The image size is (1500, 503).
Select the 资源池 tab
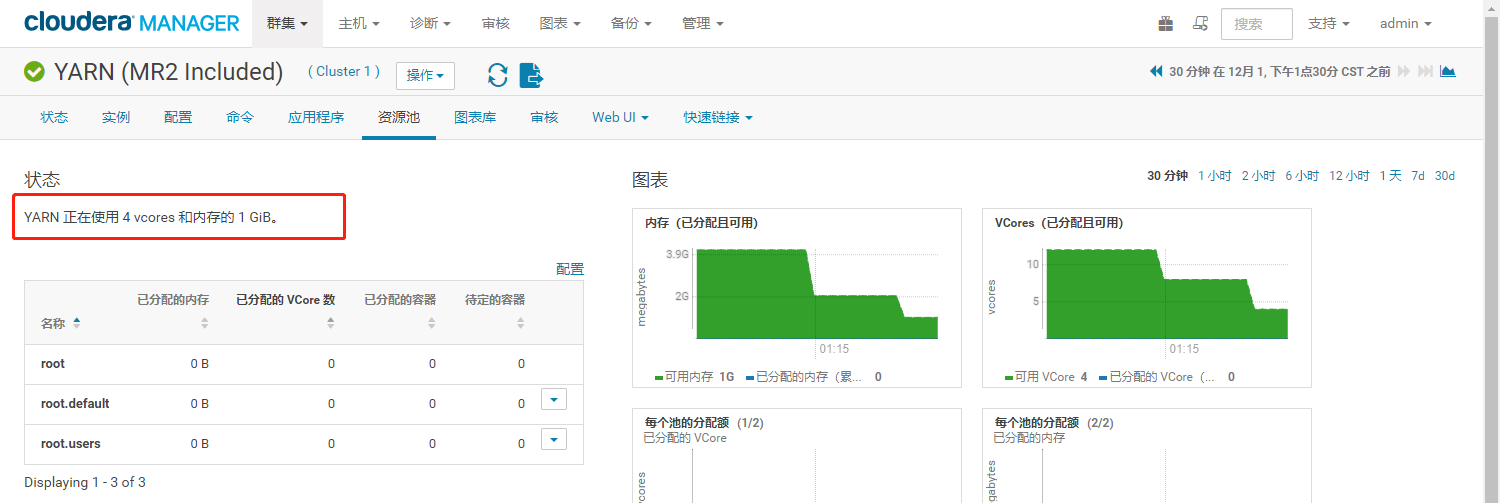point(399,117)
